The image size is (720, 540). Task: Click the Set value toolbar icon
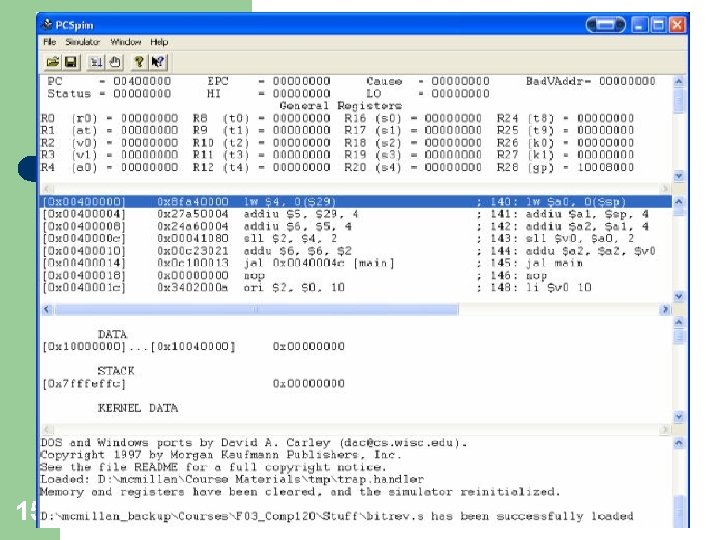tap(96, 62)
